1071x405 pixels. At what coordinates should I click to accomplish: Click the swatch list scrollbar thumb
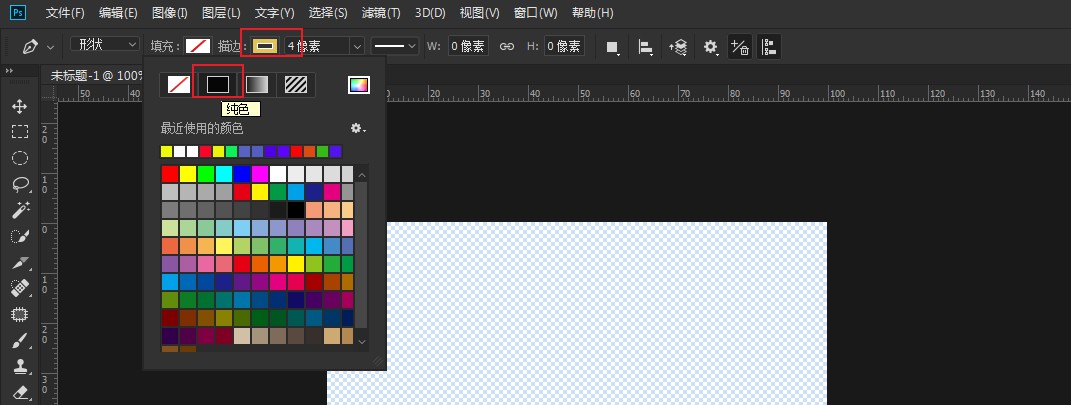[362, 255]
